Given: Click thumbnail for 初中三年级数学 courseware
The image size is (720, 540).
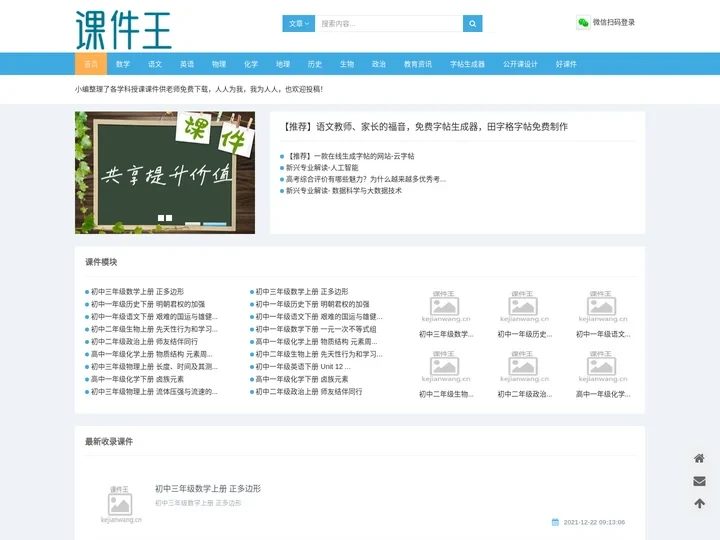Looking at the screenshot, I should [x=445, y=306].
